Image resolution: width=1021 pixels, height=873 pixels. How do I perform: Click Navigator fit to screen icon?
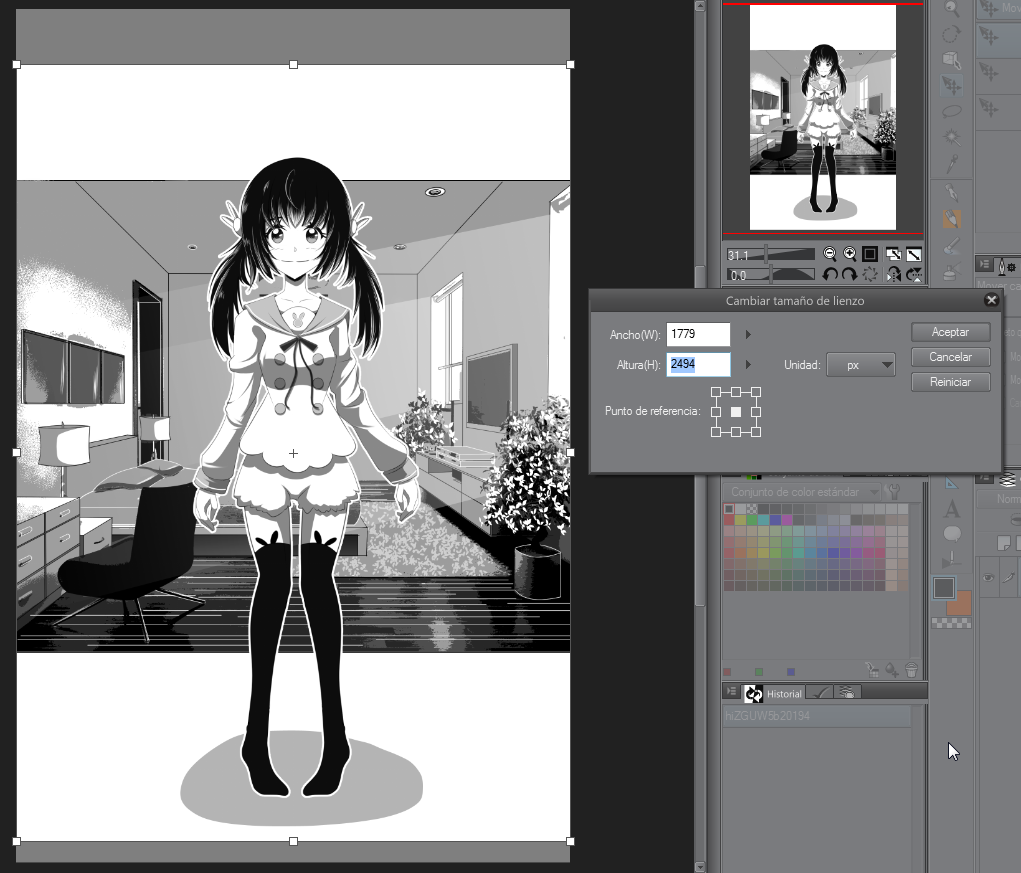point(914,254)
